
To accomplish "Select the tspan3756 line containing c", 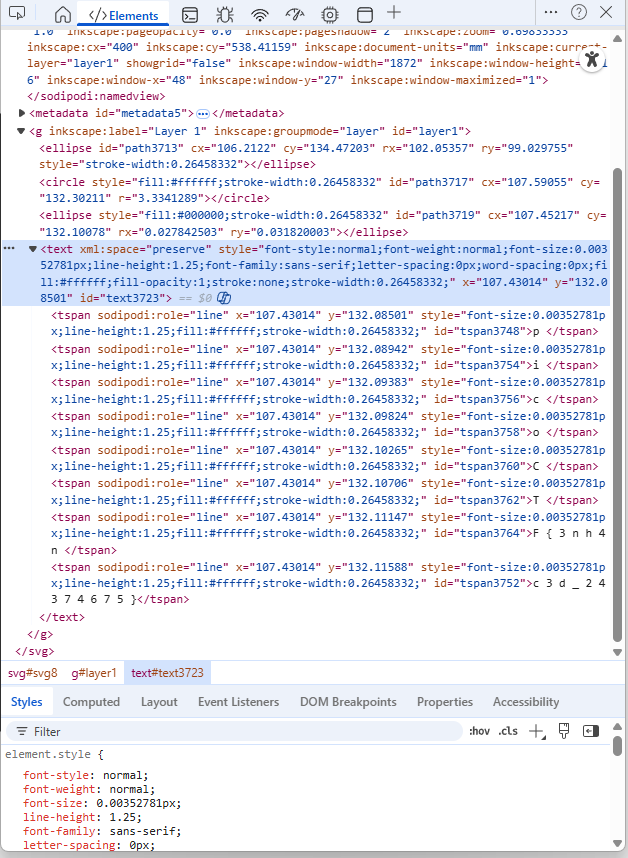I will pyautogui.click(x=328, y=391).
